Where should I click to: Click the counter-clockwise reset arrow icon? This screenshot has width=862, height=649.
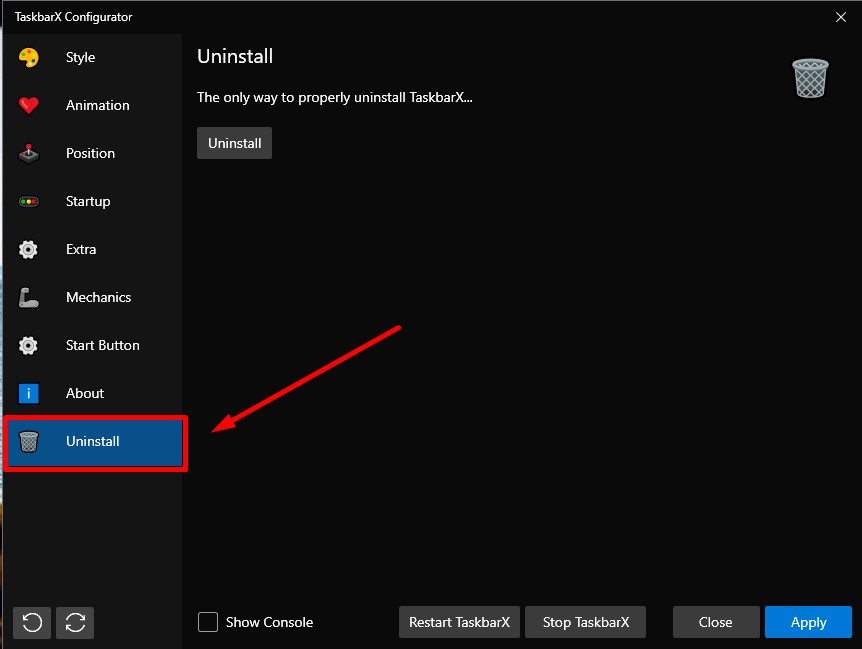32,622
